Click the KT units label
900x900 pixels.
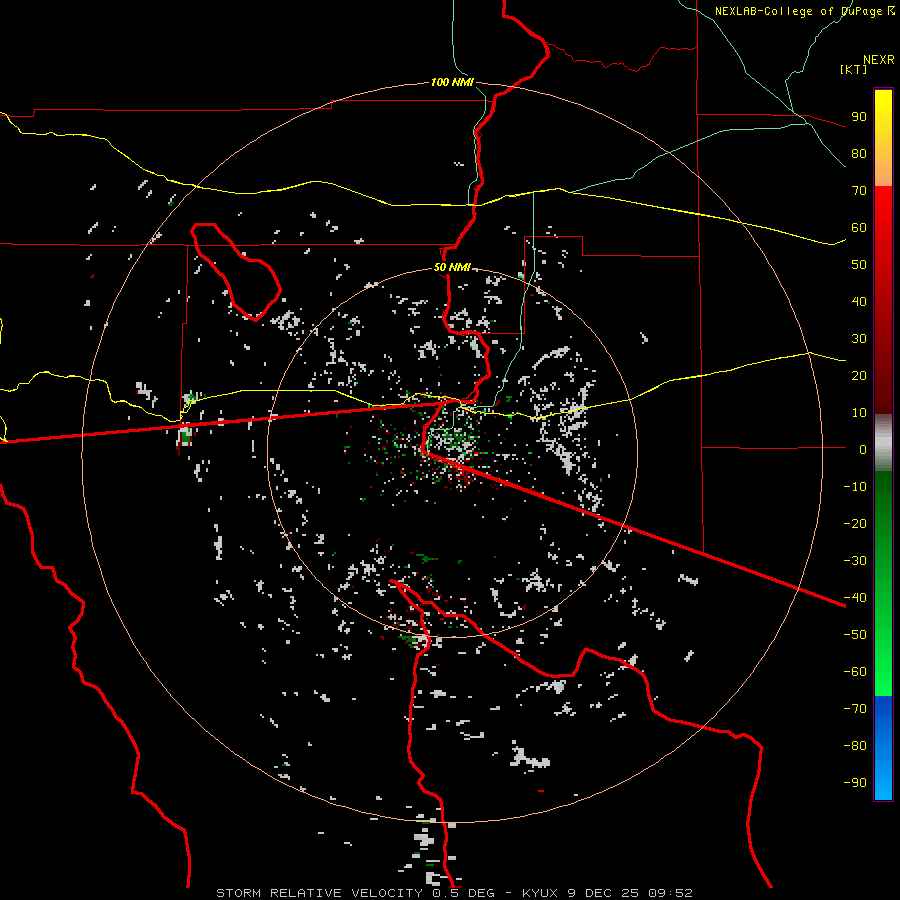click(x=853, y=69)
